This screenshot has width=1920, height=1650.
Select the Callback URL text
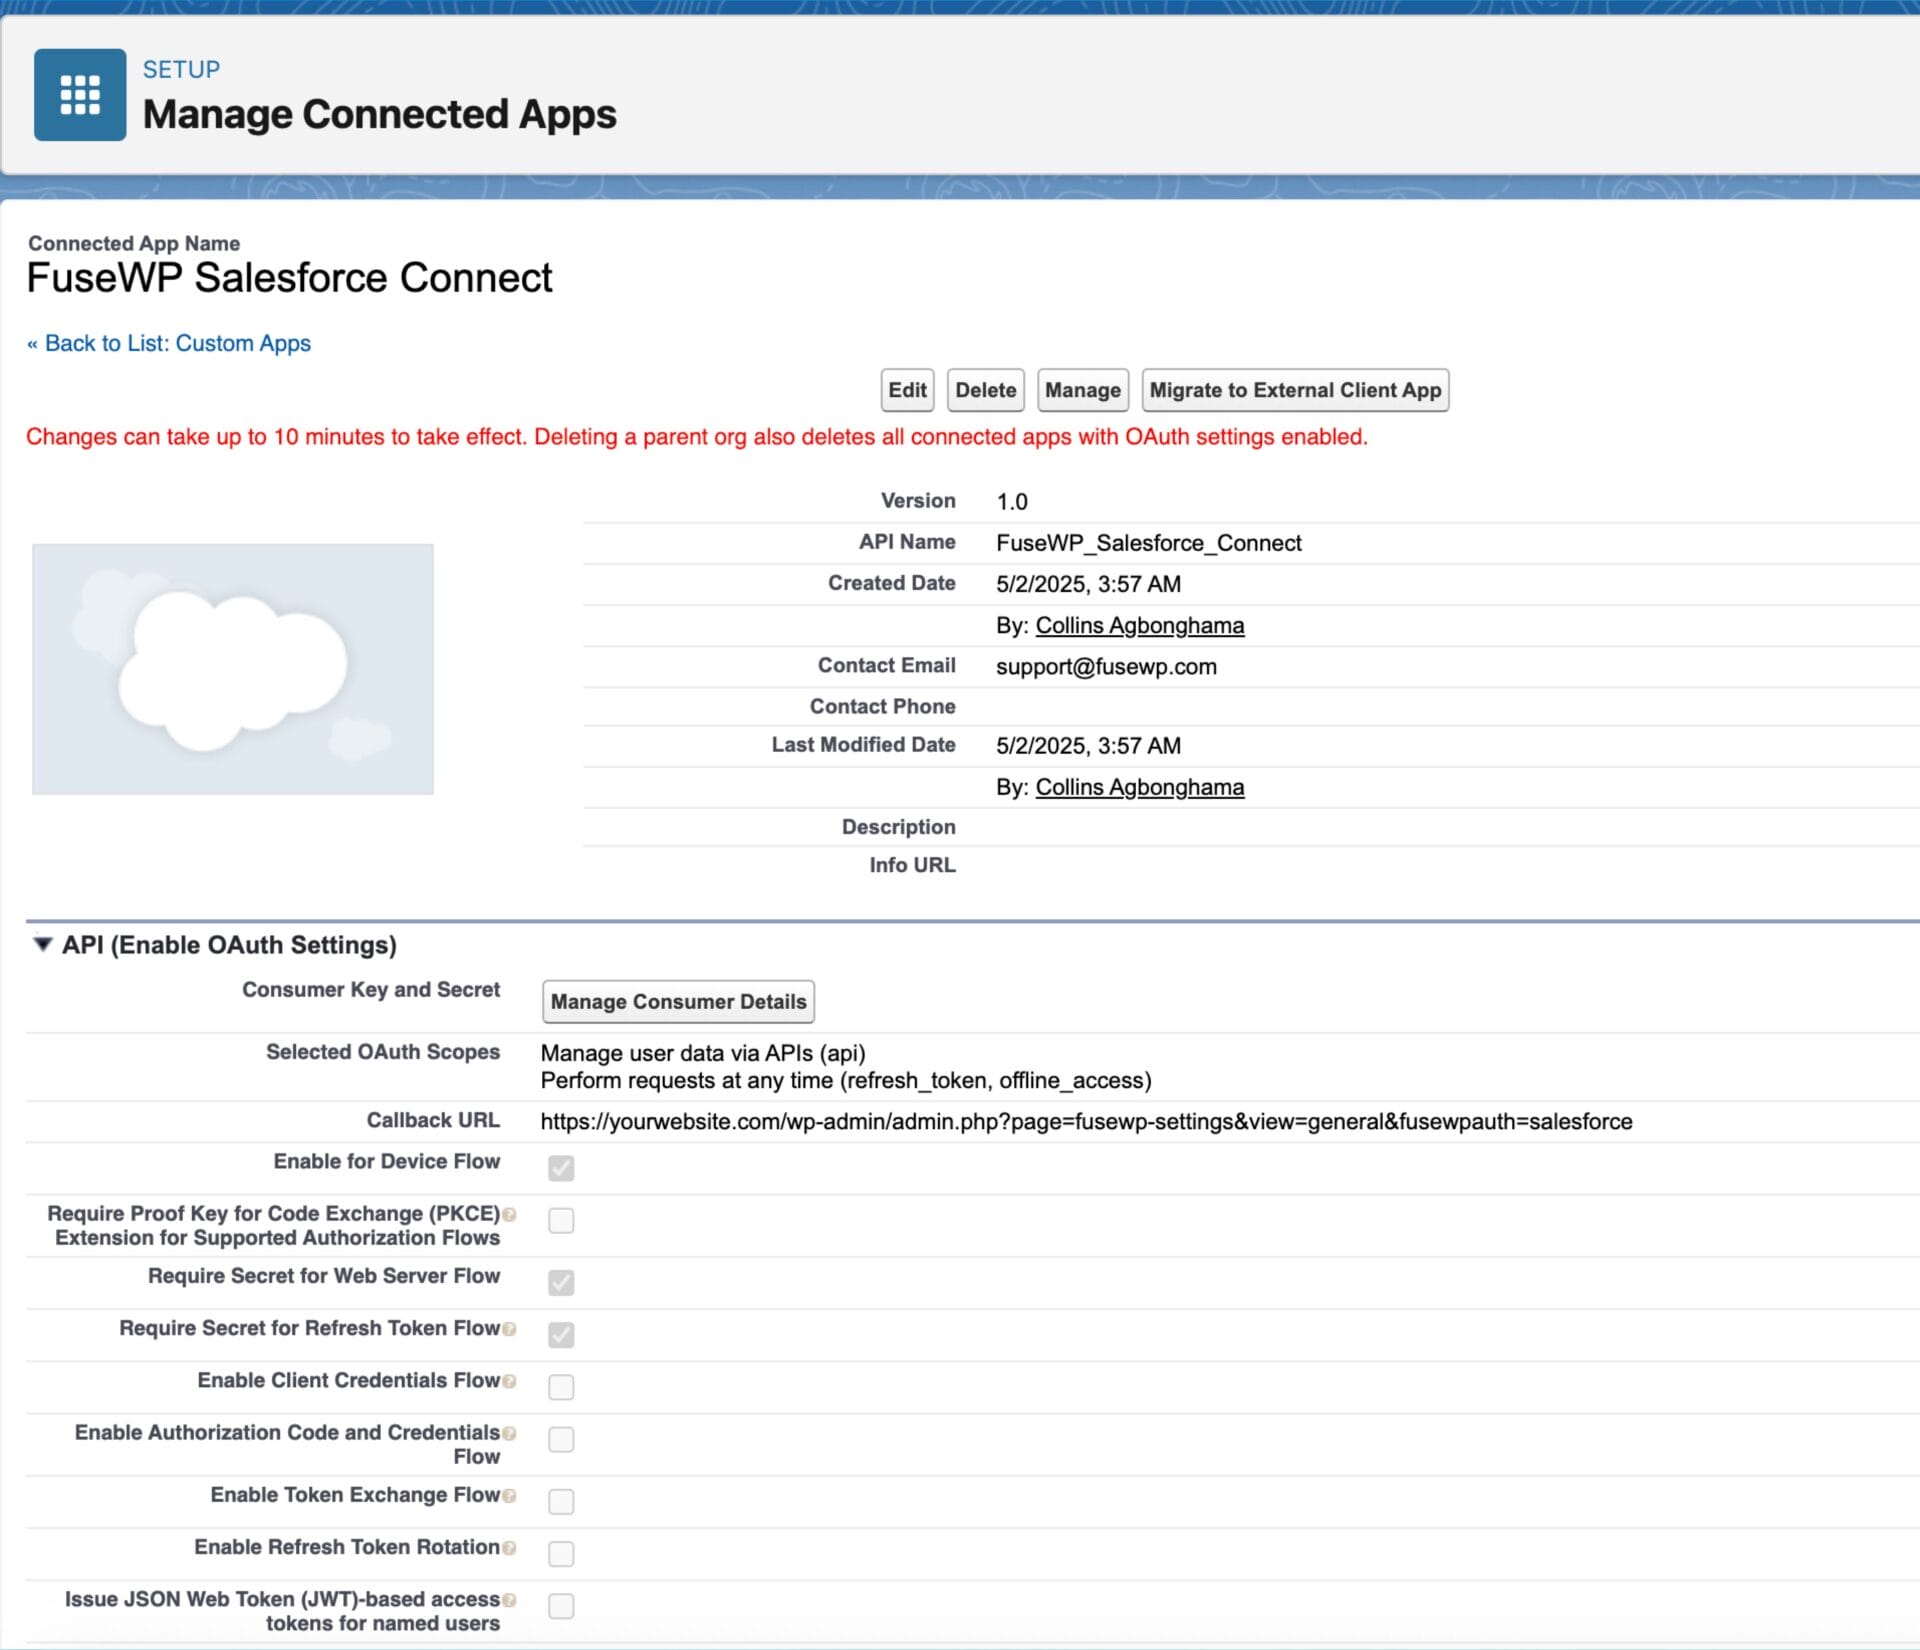1086,1121
